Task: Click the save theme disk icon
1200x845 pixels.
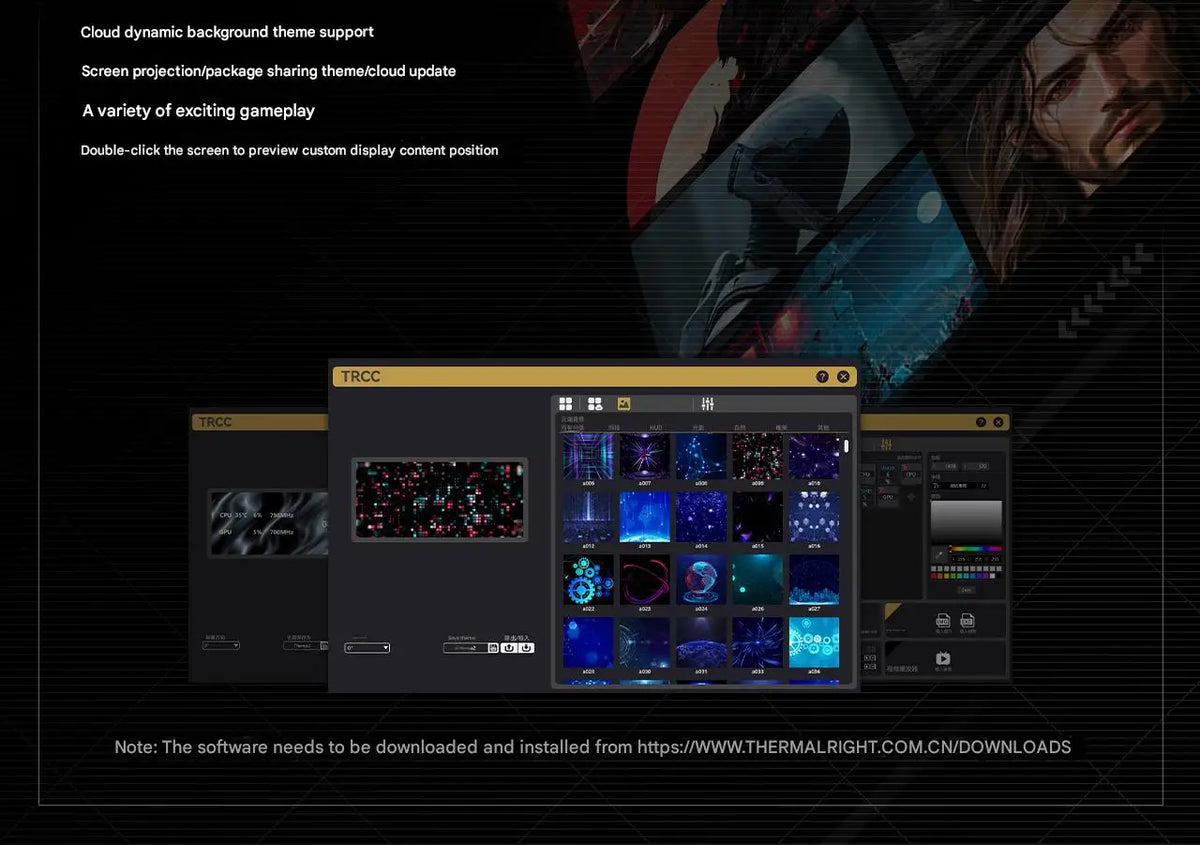Action: tap(493, 648)
